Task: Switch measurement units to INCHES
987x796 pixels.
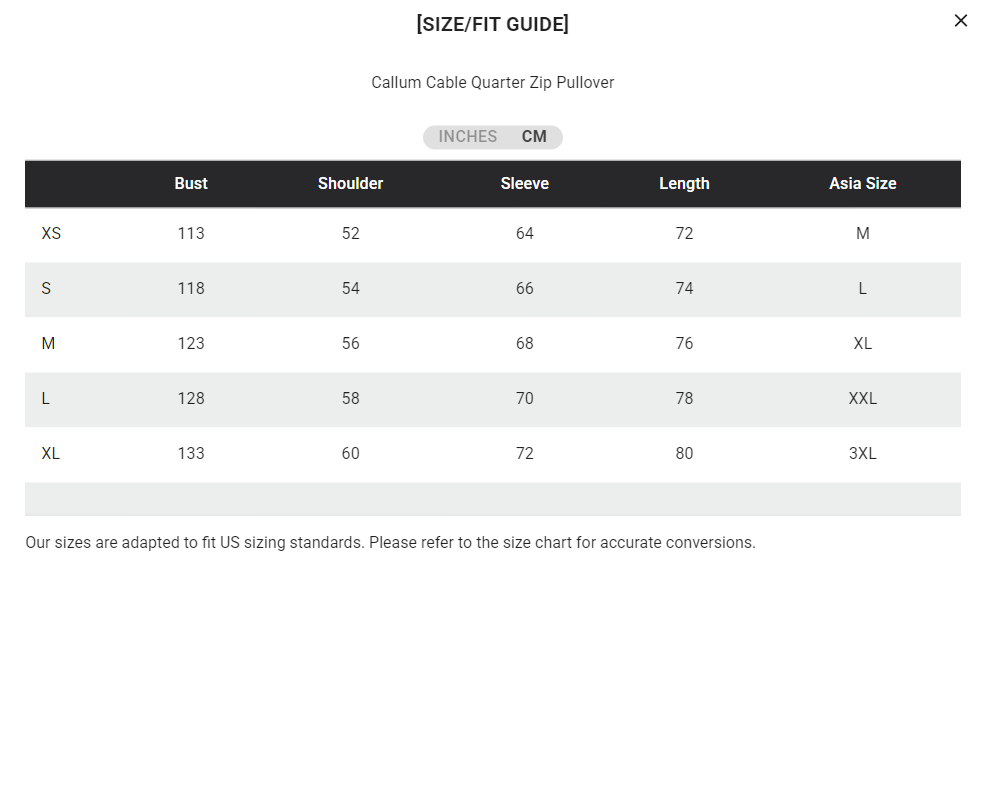Action: click(x=467, y=137)
